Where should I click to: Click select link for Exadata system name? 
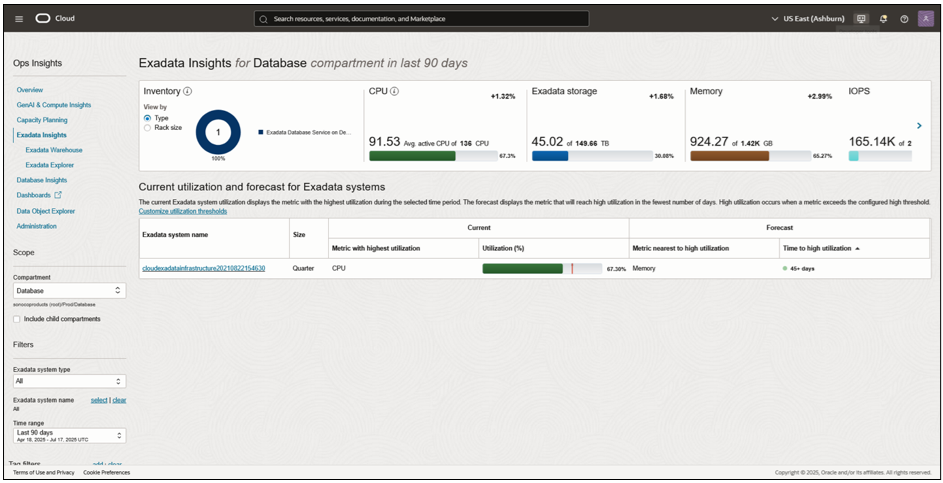point(99,400)
